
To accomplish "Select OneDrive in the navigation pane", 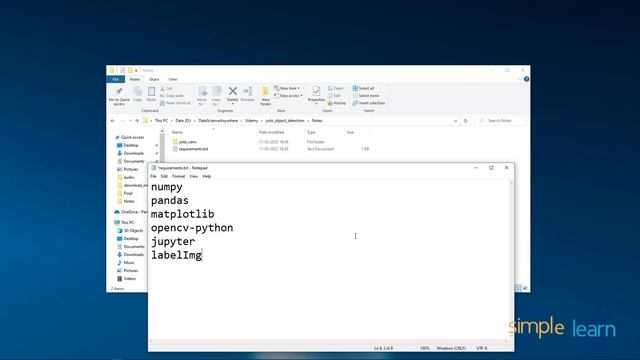I will point(130,212).
